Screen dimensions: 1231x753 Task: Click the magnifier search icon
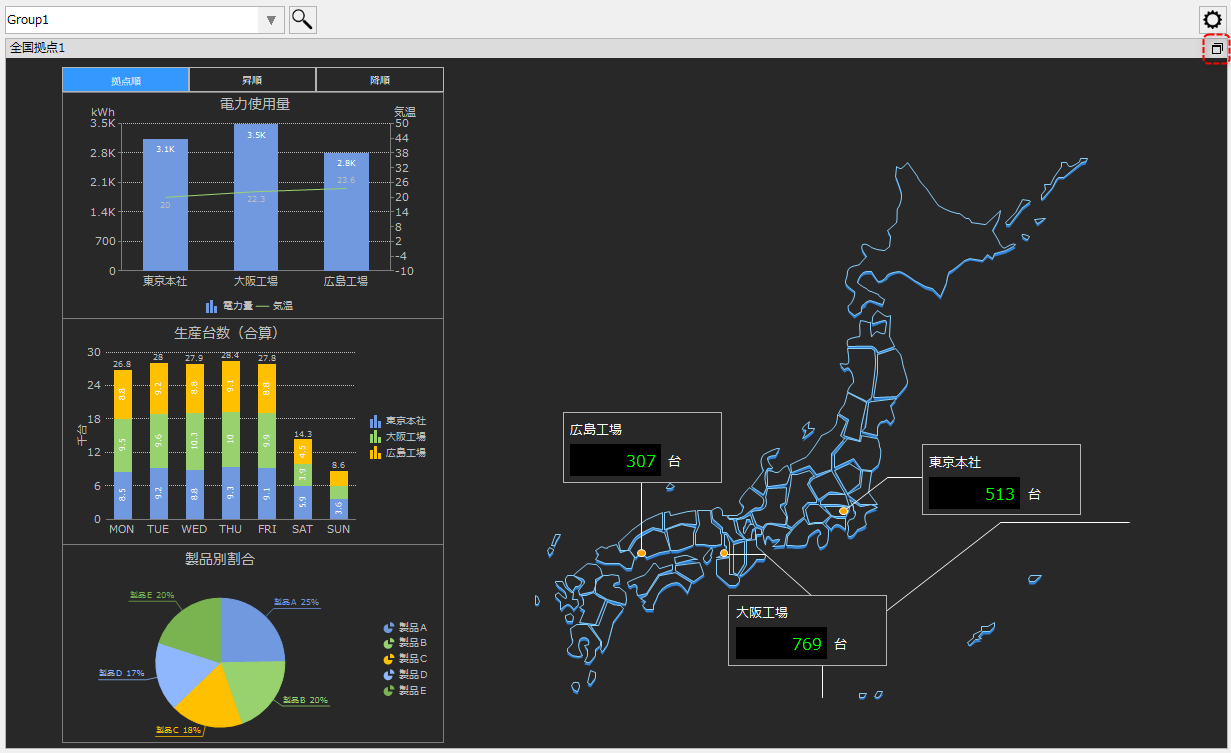[302, 20]
